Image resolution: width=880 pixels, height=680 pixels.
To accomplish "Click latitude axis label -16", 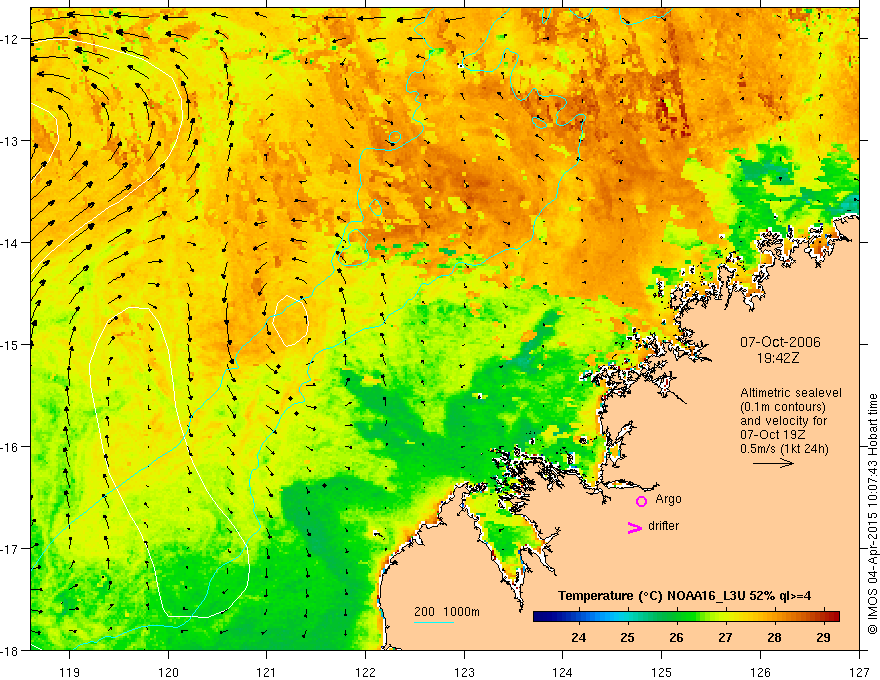I will pyautogui.click(x=11, y=447).
